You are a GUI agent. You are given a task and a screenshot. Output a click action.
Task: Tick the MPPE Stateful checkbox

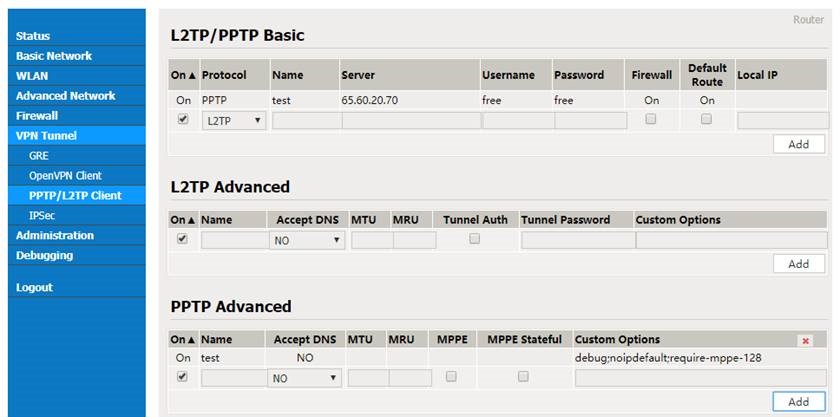(523, 377)
